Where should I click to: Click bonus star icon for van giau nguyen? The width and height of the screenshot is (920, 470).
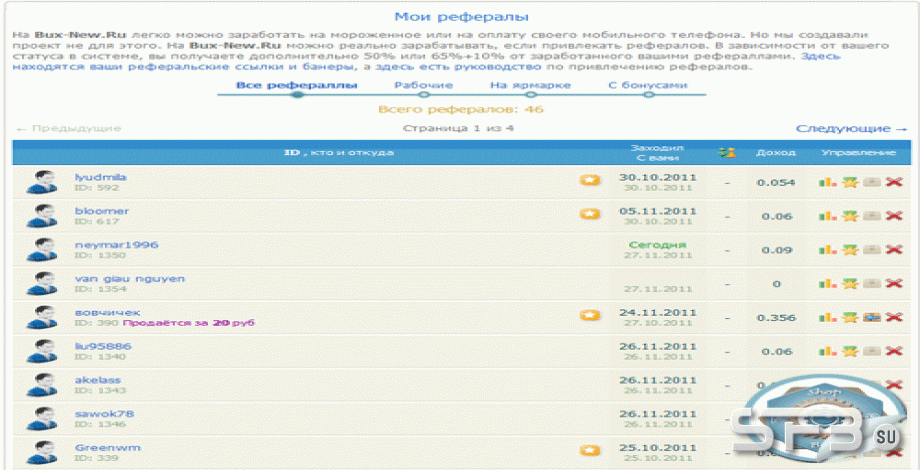coord(850,284)
